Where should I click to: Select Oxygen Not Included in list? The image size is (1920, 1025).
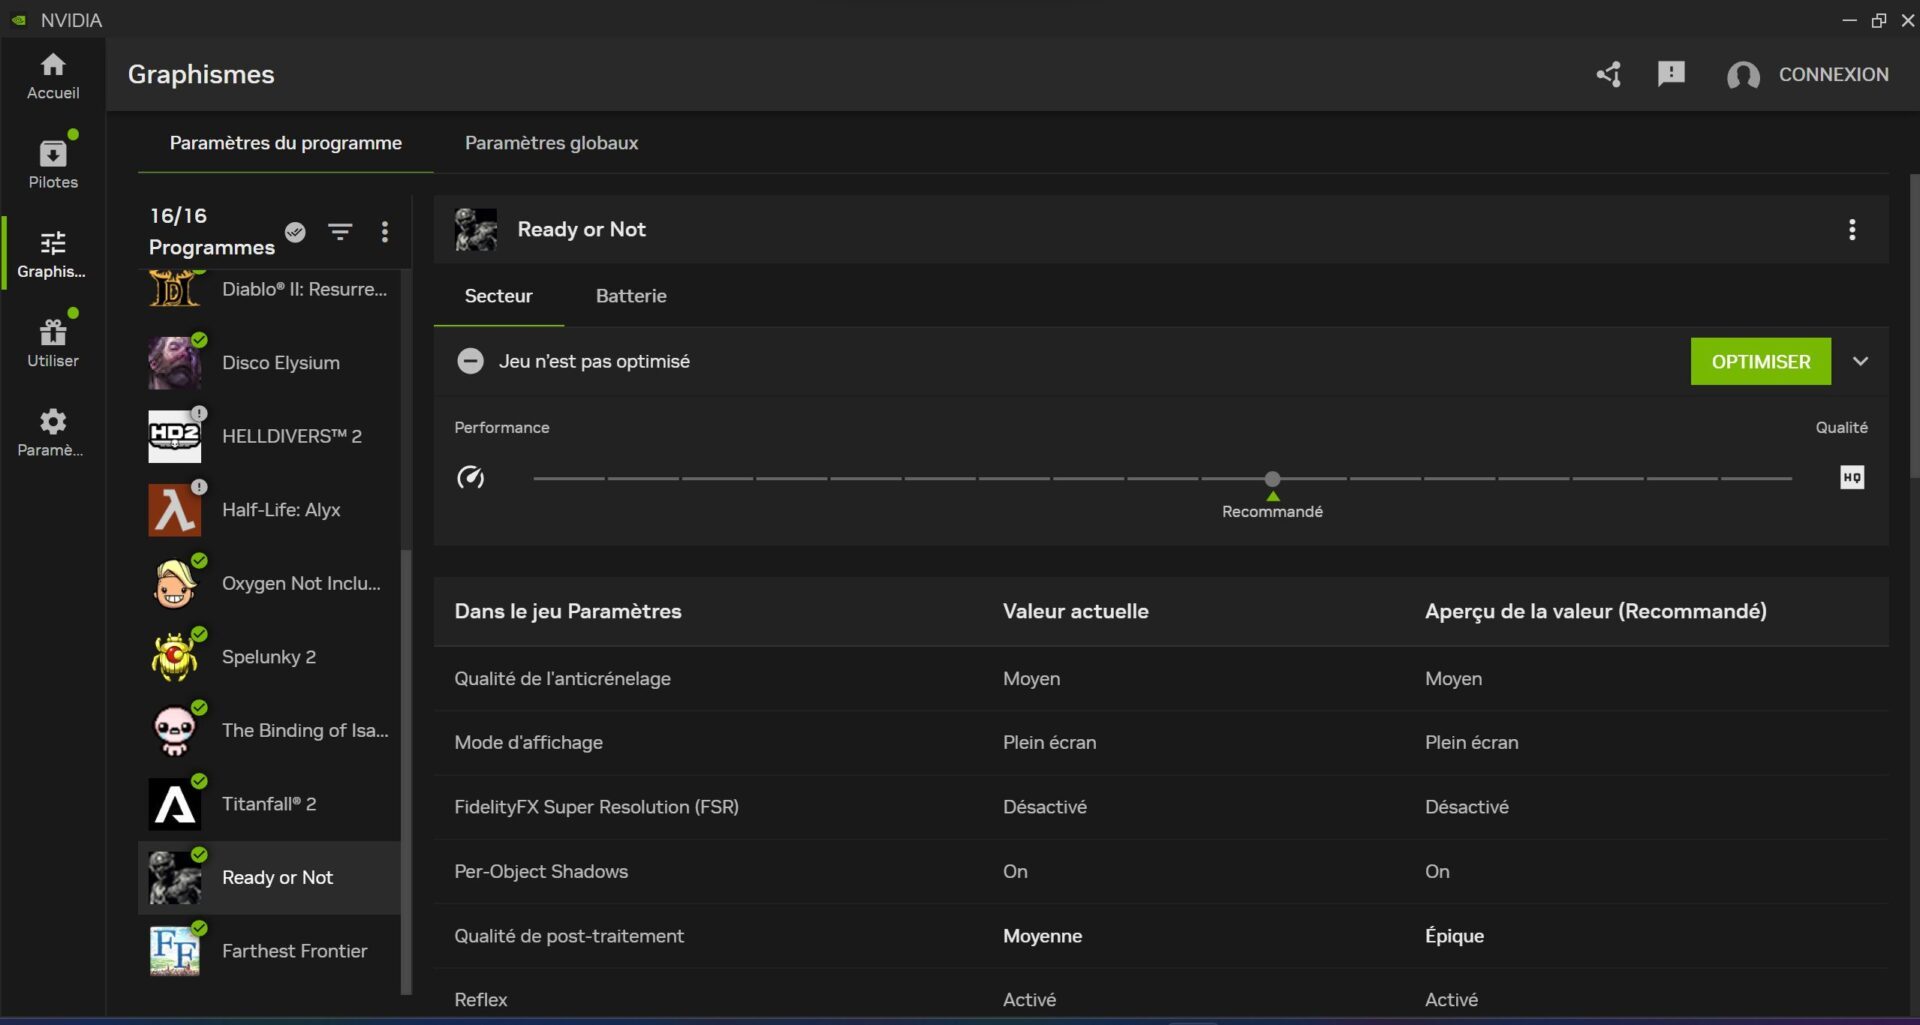click(x=269, y=583)
